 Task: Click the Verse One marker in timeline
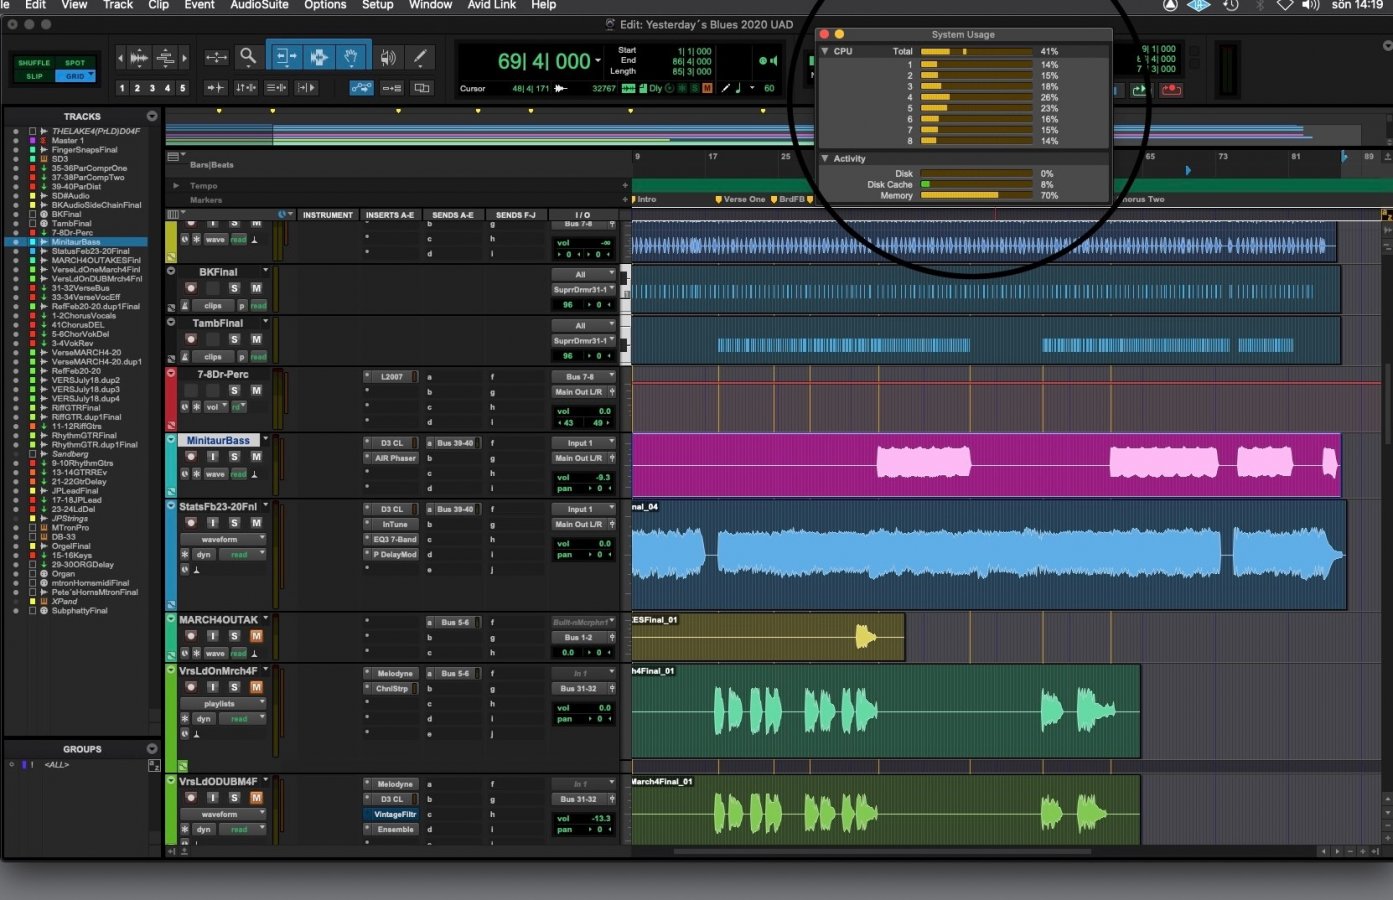click(743, 199)
